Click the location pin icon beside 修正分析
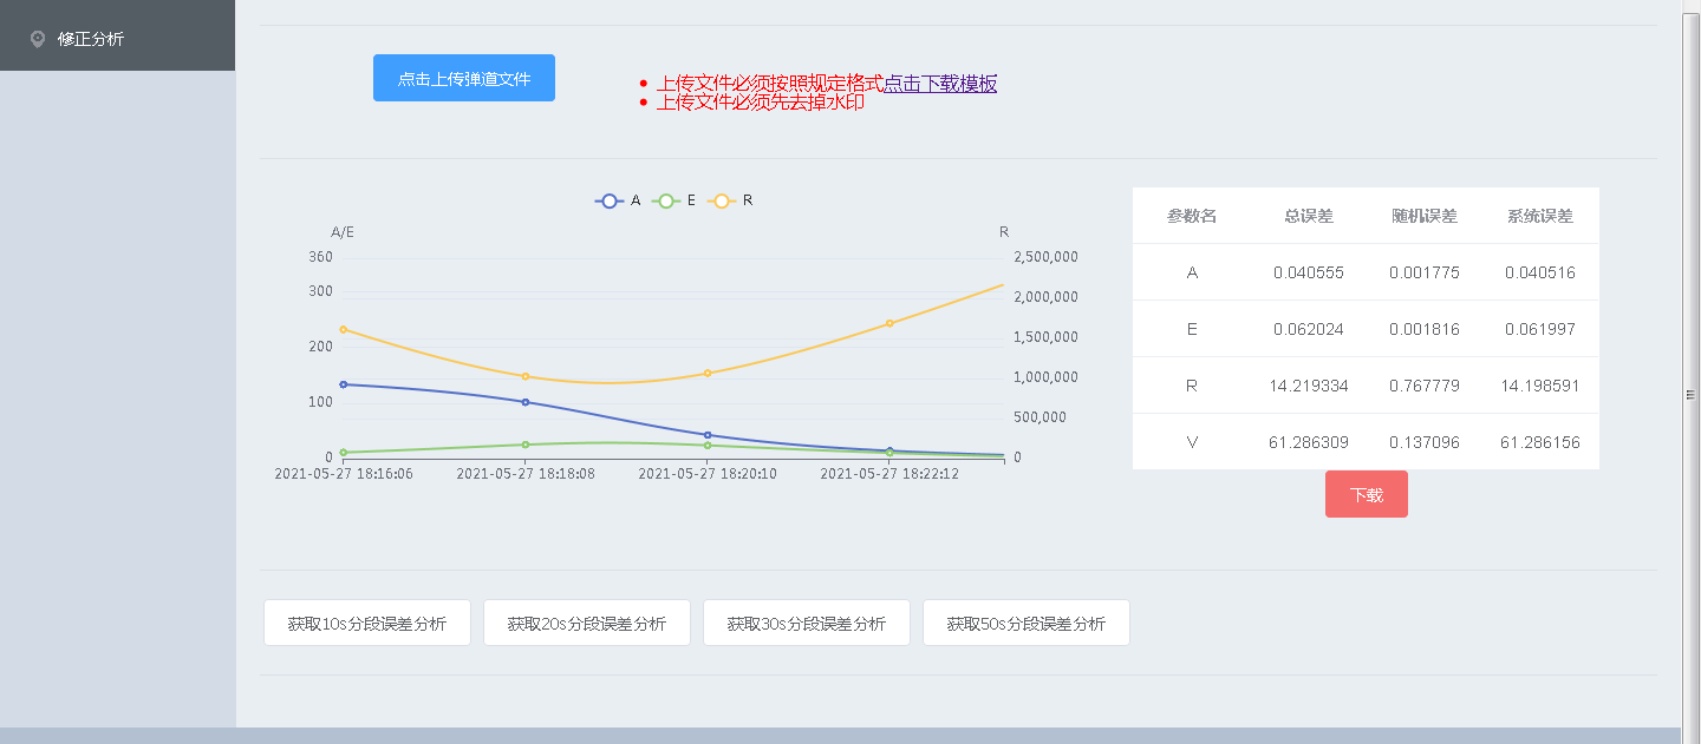The image size is (1701, 744). point(38,39)
